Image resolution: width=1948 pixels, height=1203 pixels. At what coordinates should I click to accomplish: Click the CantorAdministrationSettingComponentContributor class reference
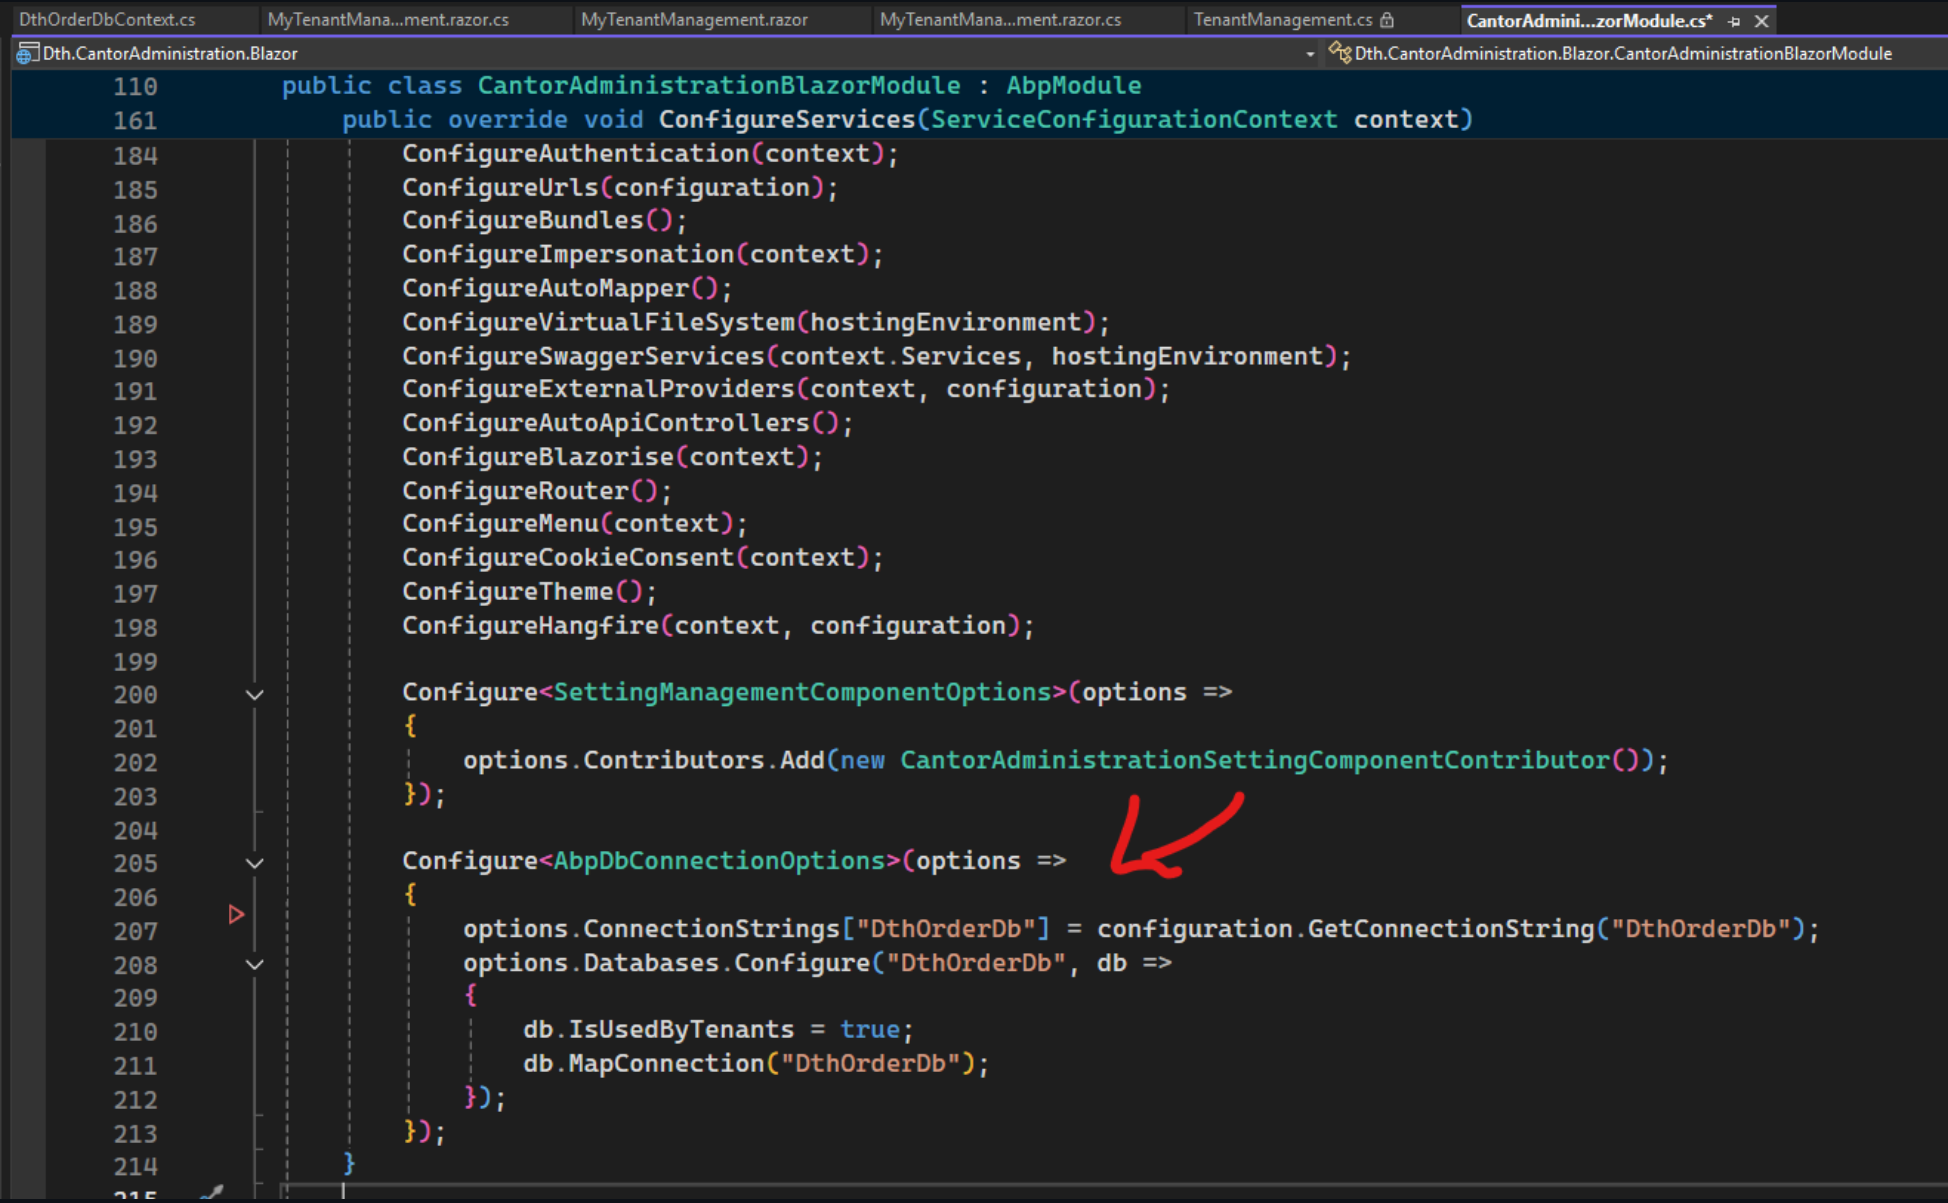click(1255, 760)
